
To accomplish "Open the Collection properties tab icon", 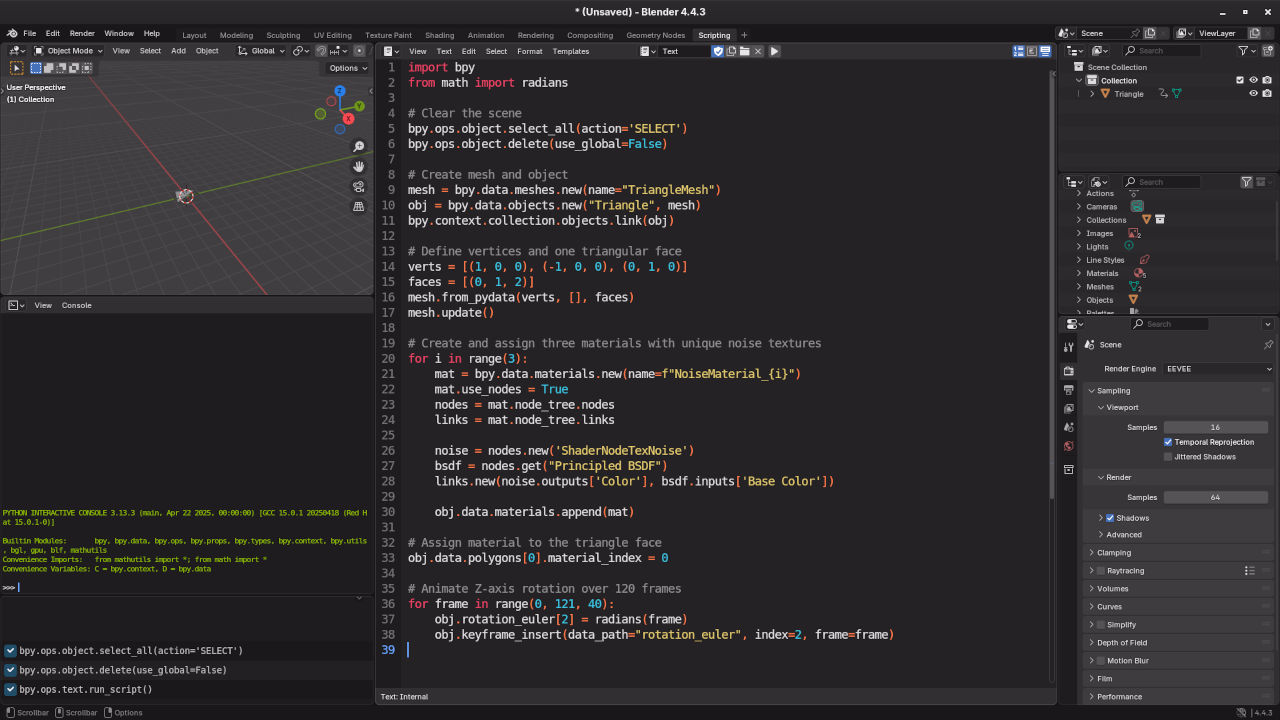I will pyautogui.click(x=1069, y=469).
